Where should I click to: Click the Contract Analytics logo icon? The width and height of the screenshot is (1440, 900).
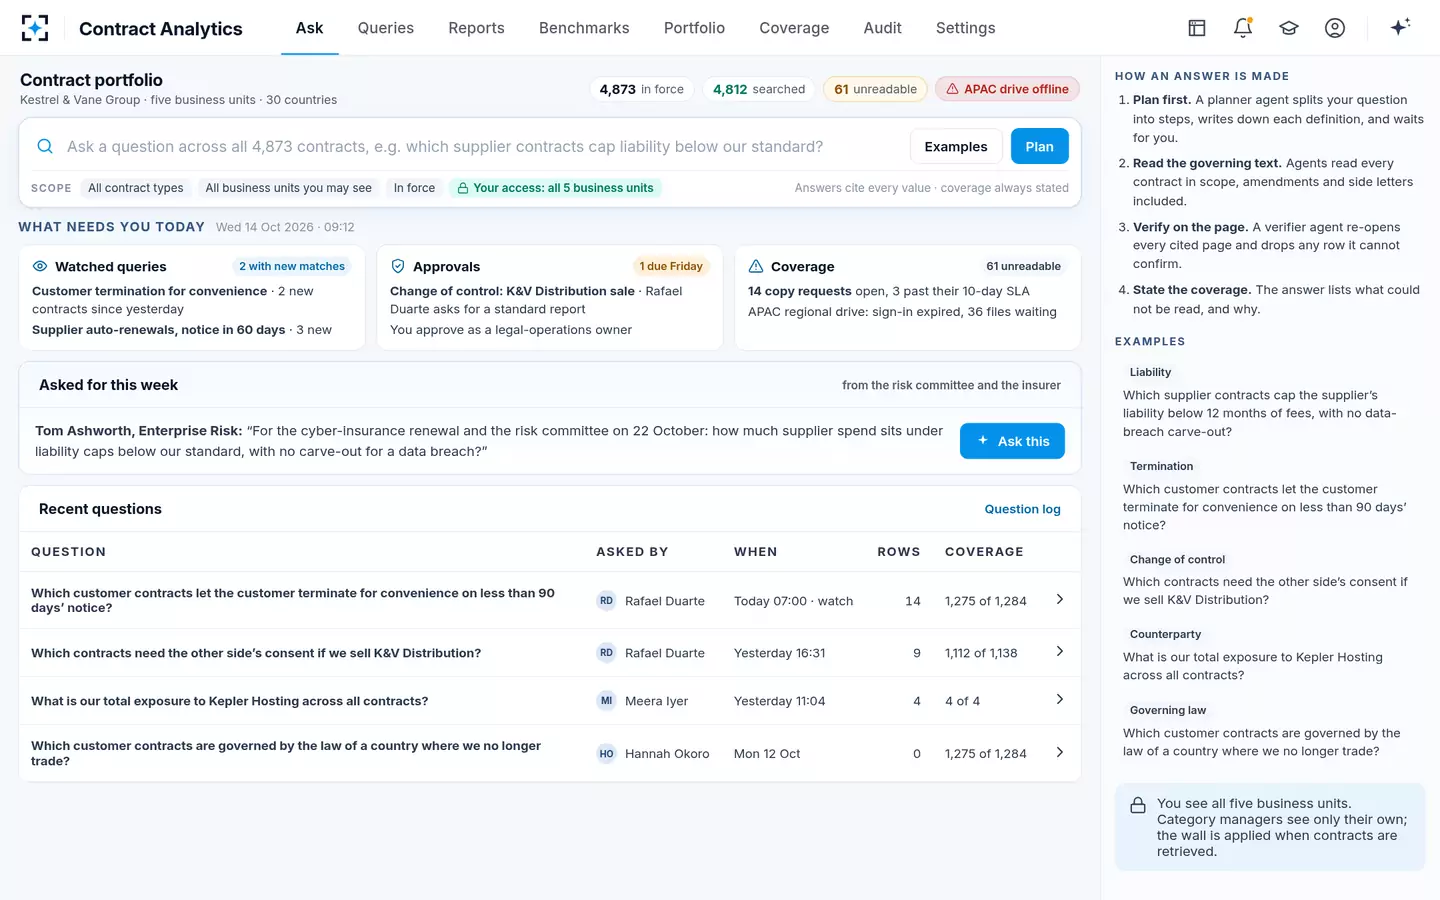click(x=35, y=28)
